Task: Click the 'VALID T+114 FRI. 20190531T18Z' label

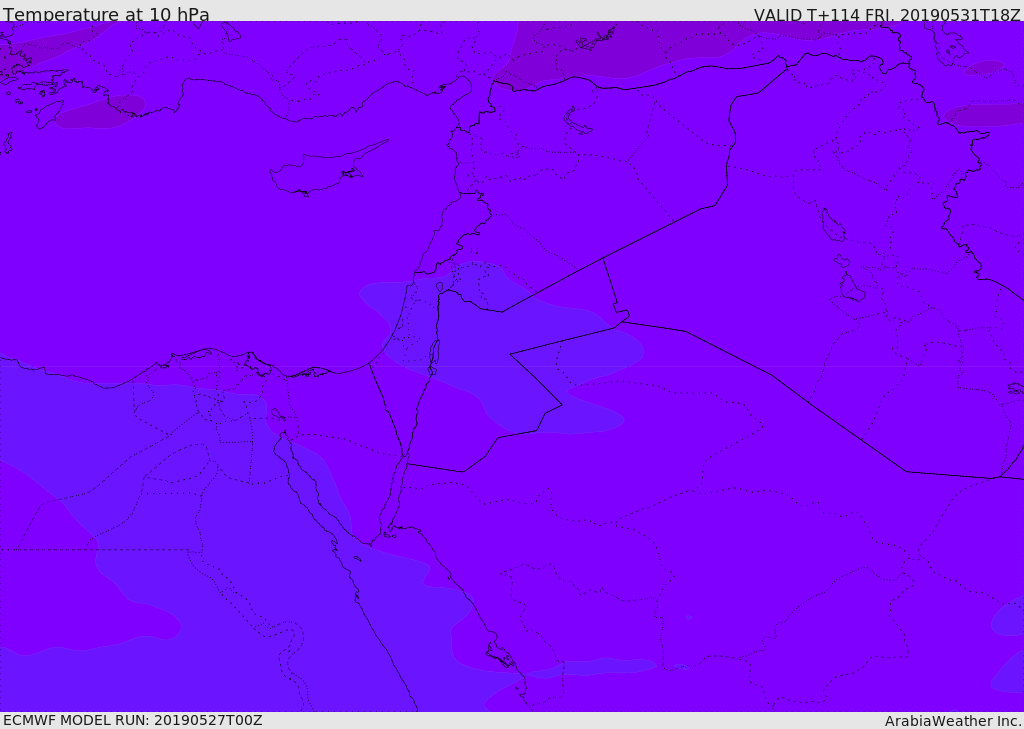Action: point(887,14)
